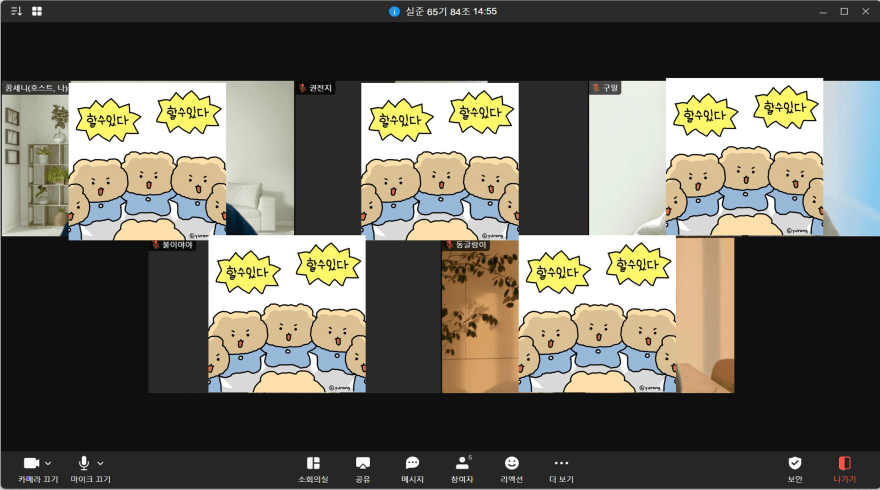
Task: Select 권전지 participant video tile
Action: [440, 159]
